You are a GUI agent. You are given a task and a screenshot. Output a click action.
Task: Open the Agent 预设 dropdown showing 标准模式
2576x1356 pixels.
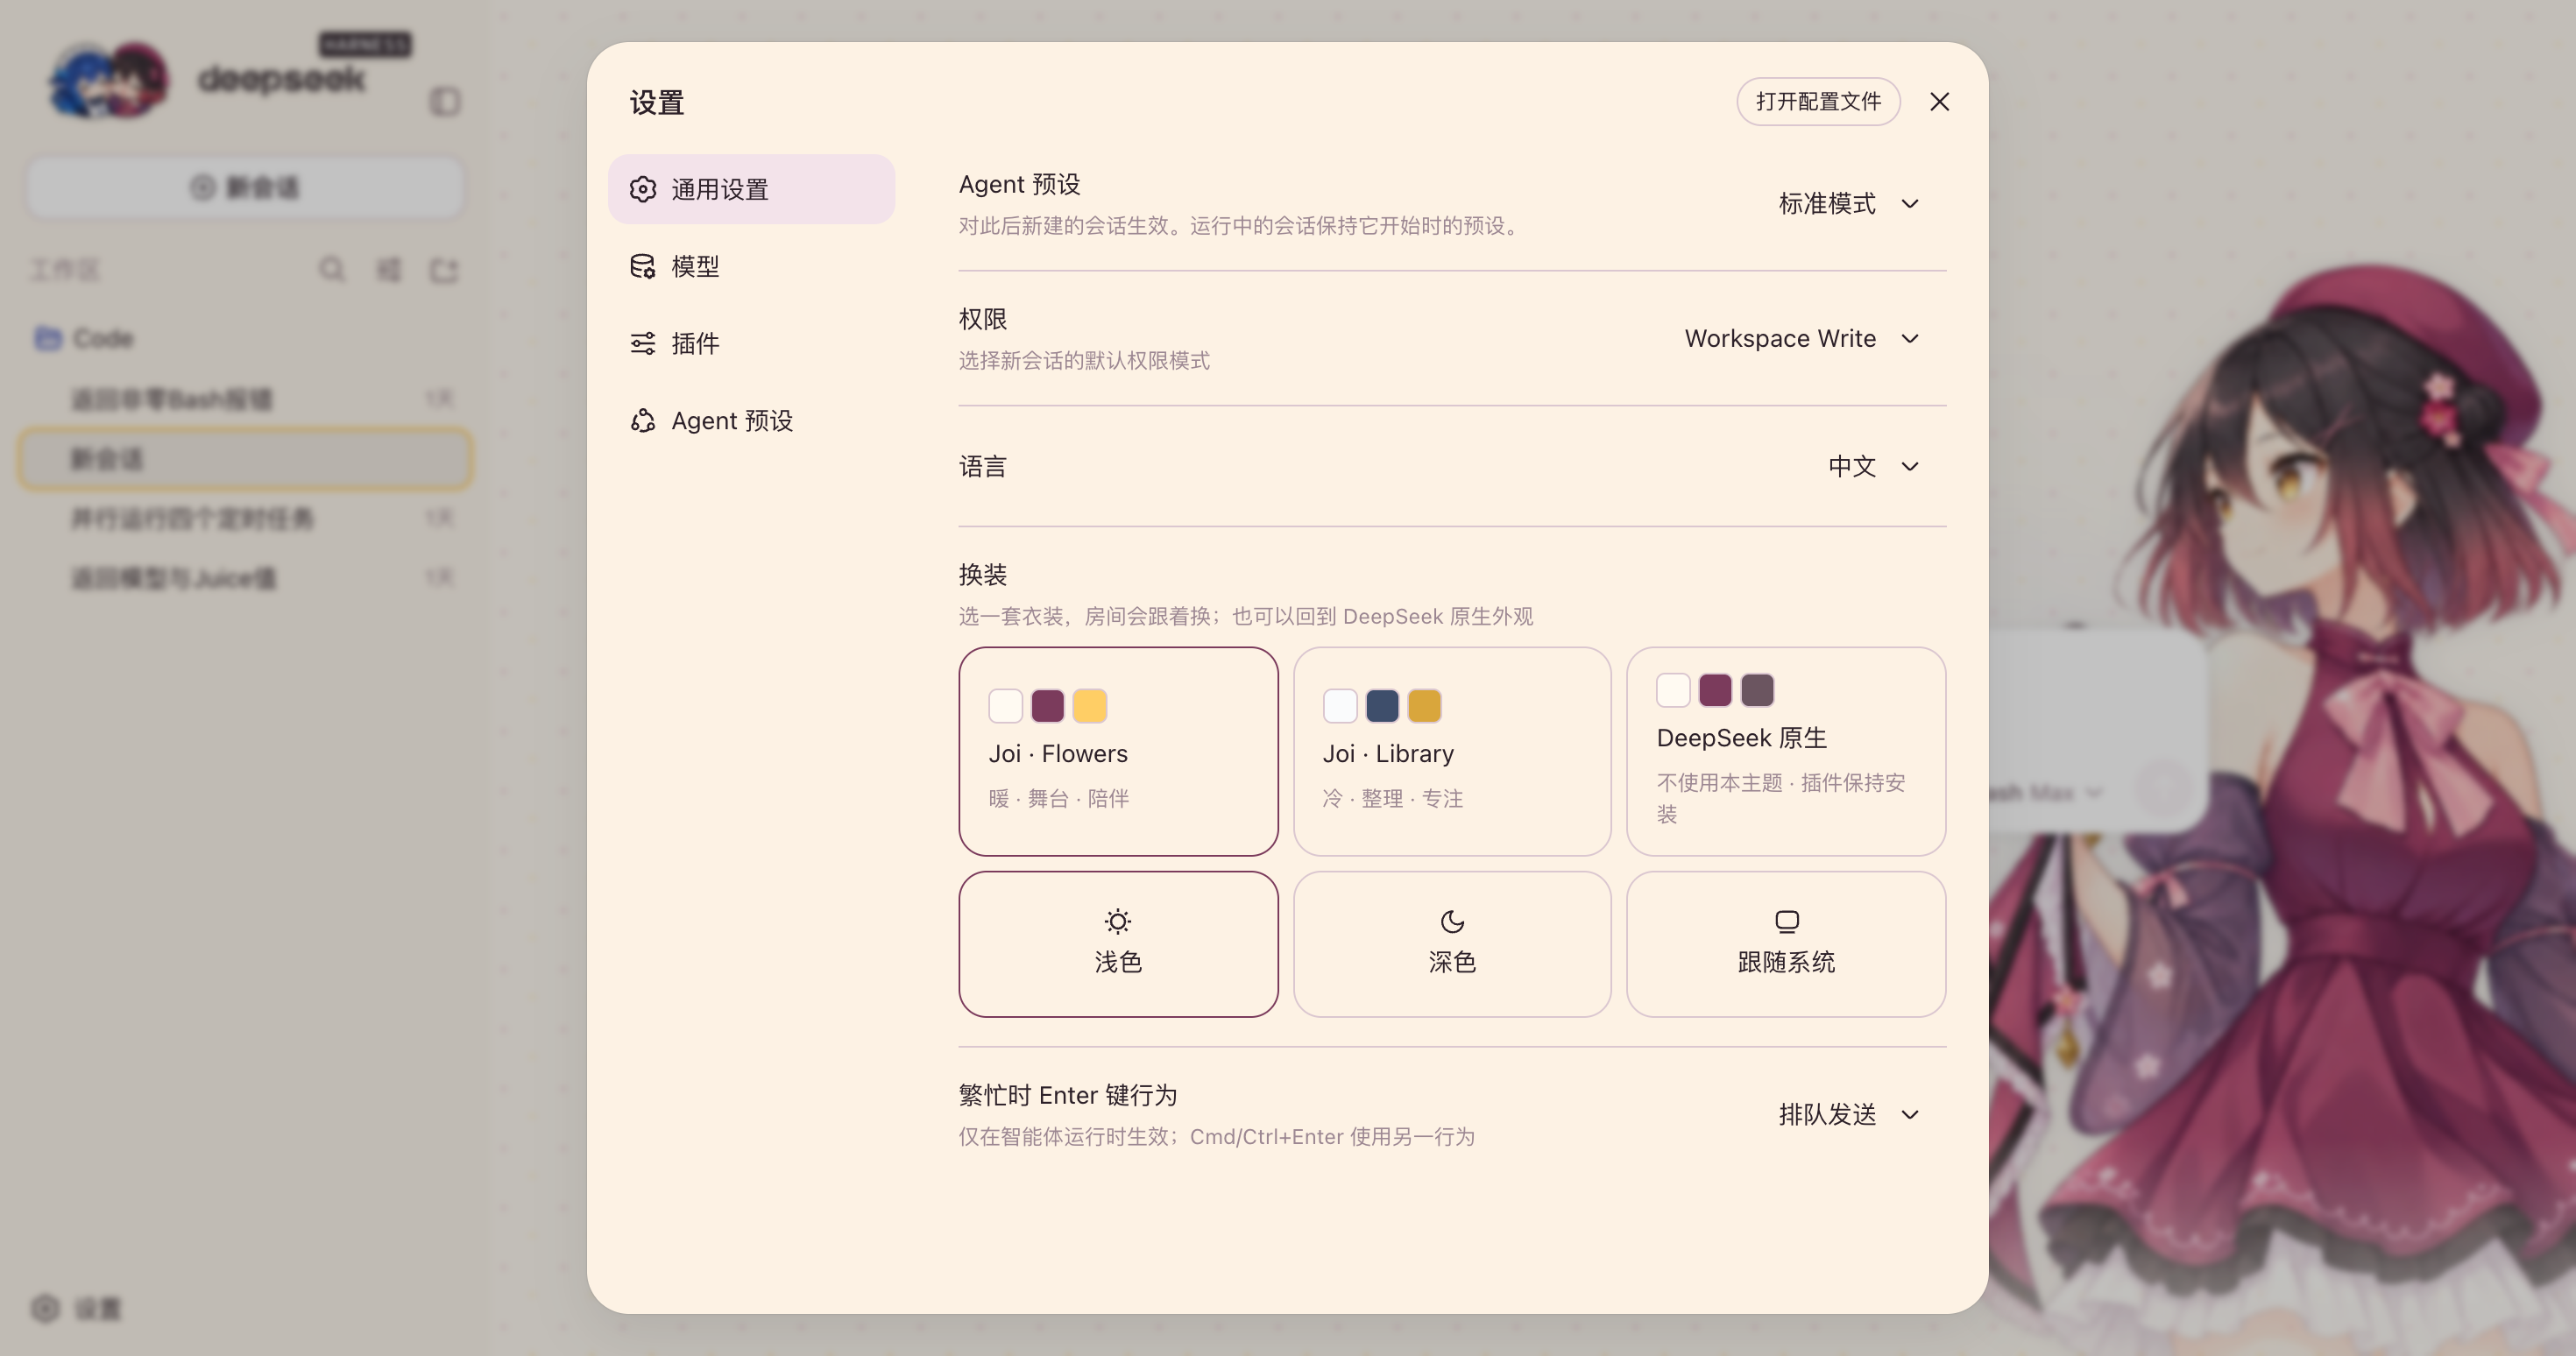1849,204
